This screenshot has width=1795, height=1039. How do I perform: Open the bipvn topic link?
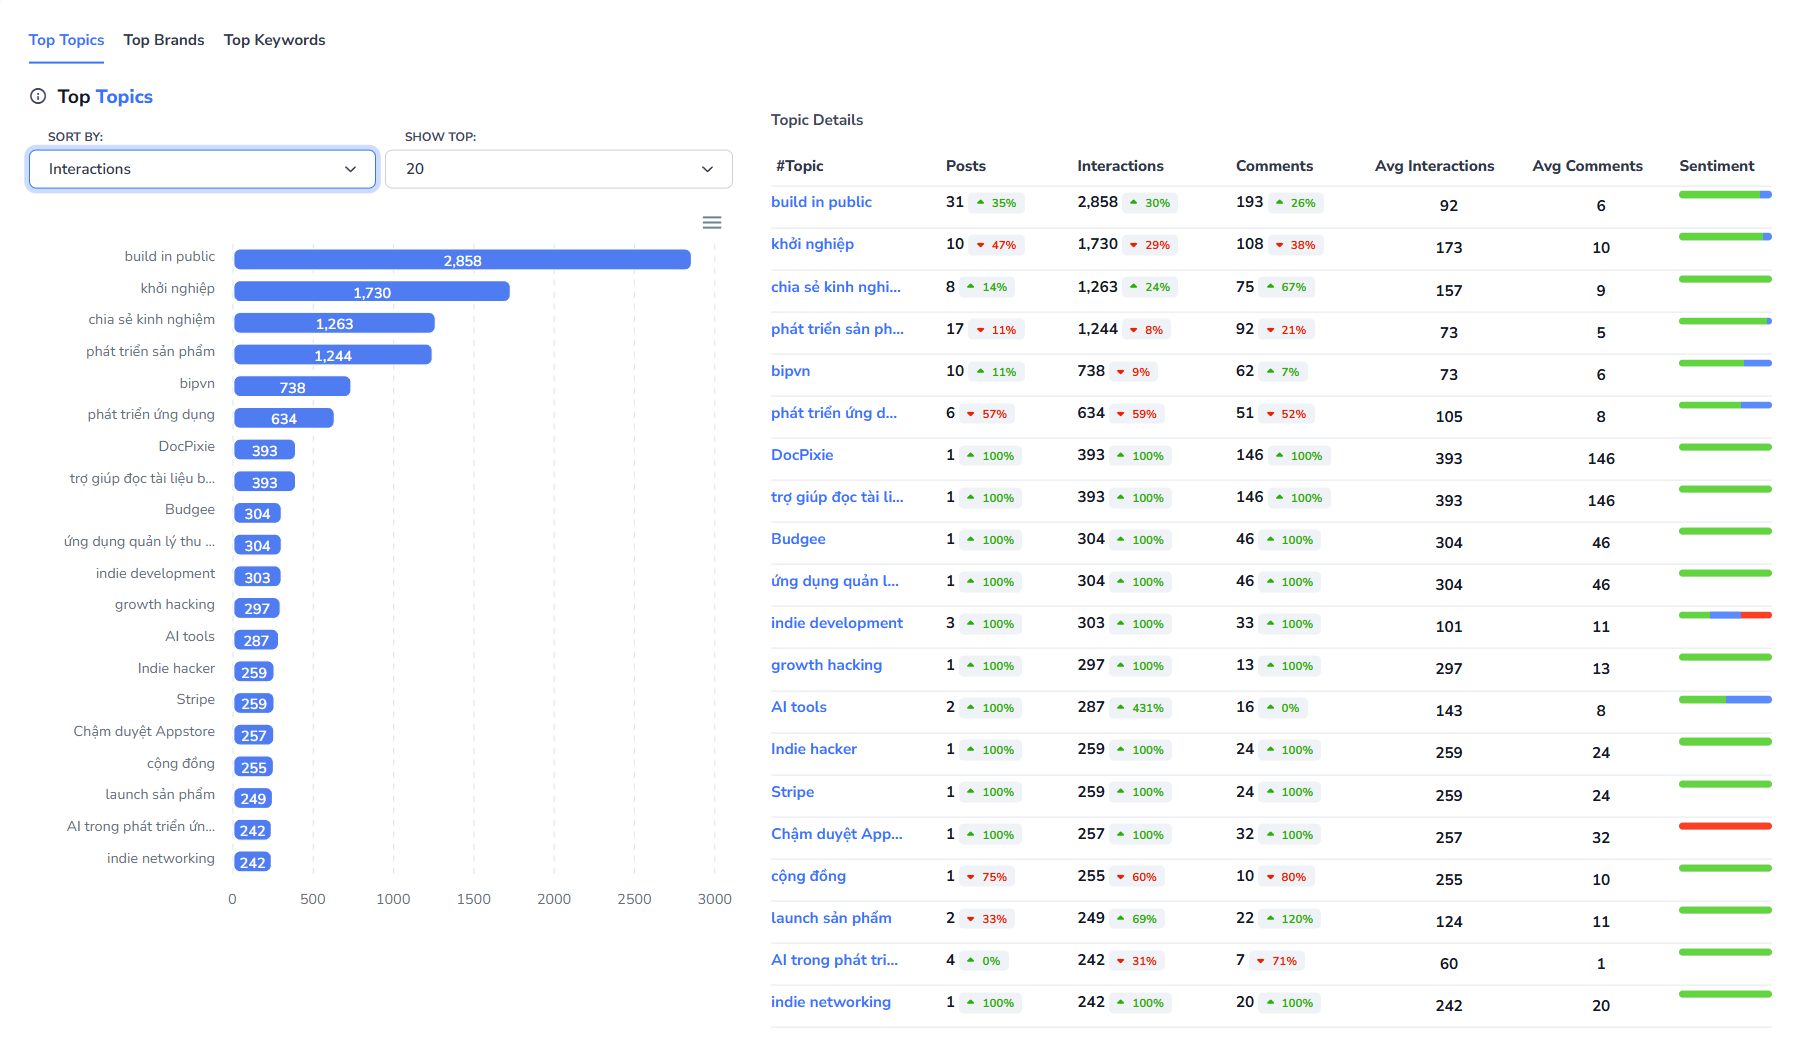[x=790, y=371]
